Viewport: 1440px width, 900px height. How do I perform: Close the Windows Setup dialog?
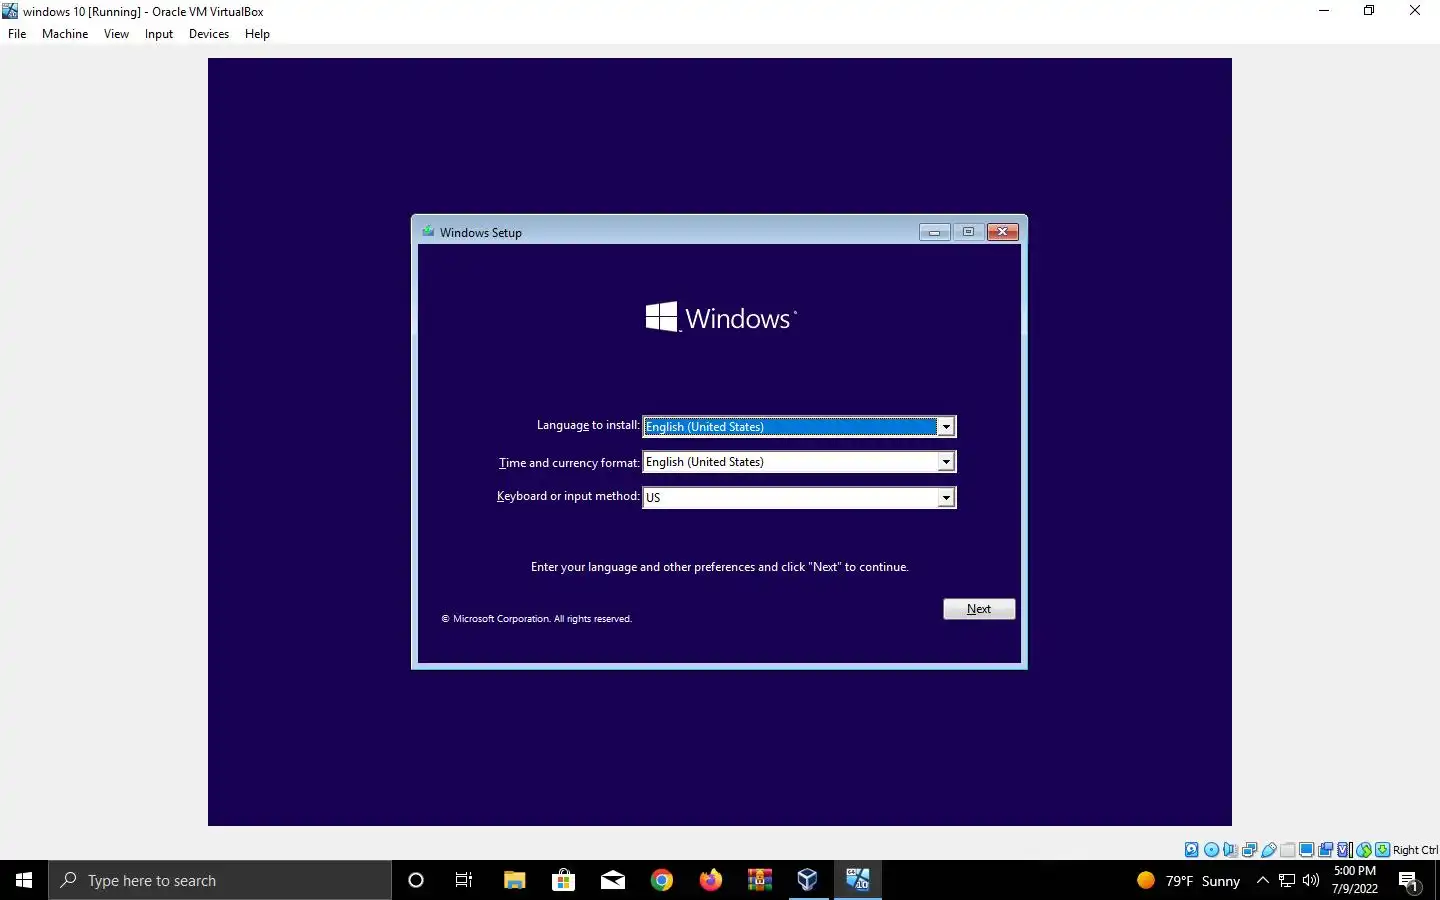pos(1002,232)
